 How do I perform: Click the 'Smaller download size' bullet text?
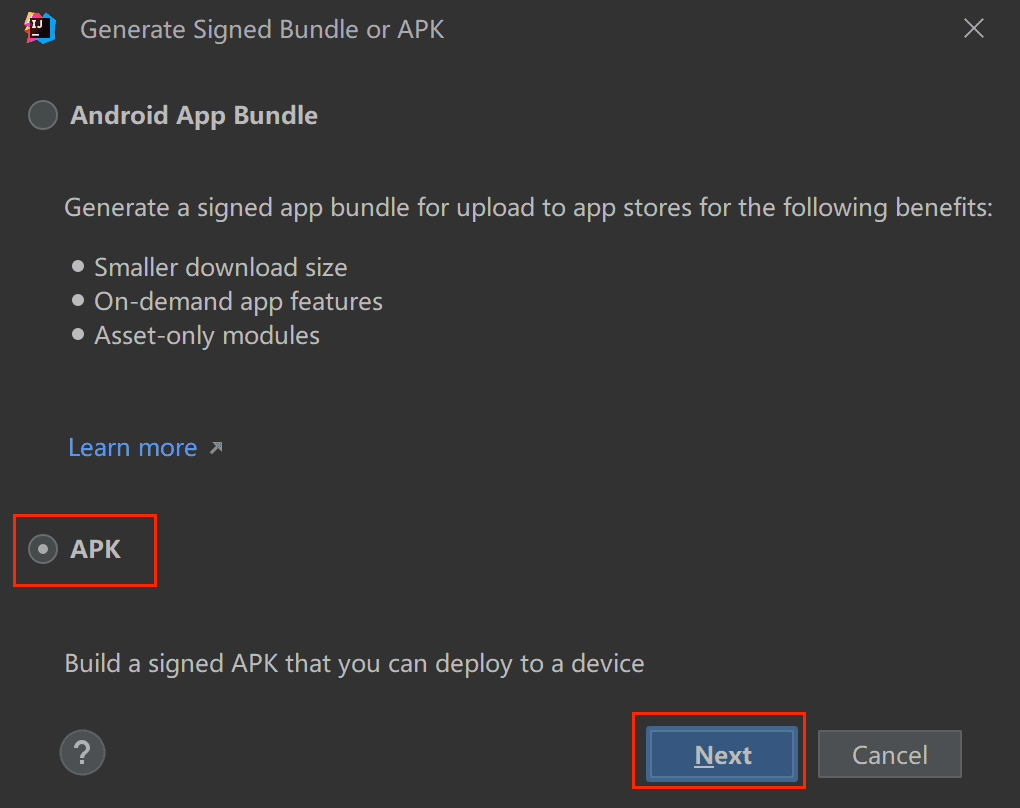click(221, 267)
